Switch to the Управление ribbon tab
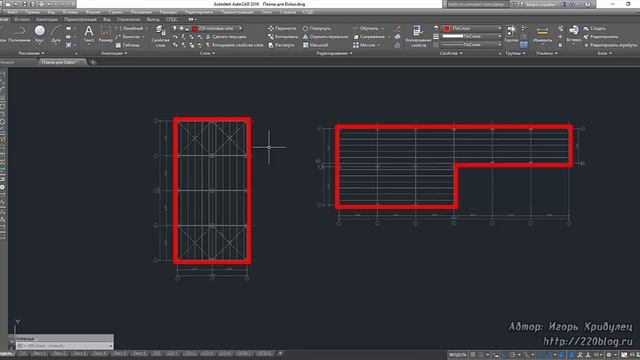The width and height of the screenshot is (640, 360). (128, 20)
